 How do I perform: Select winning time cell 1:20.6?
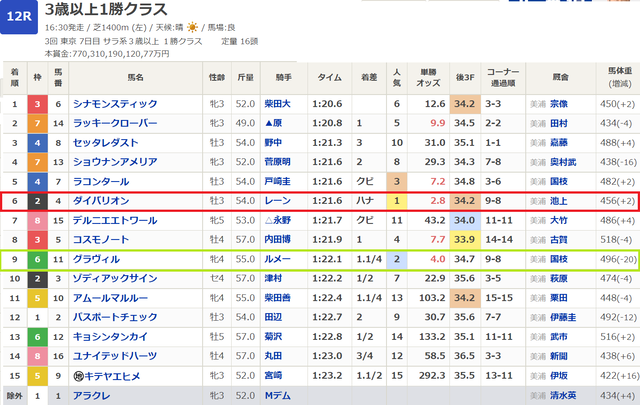pyautogui.click(x=327, y=104)
